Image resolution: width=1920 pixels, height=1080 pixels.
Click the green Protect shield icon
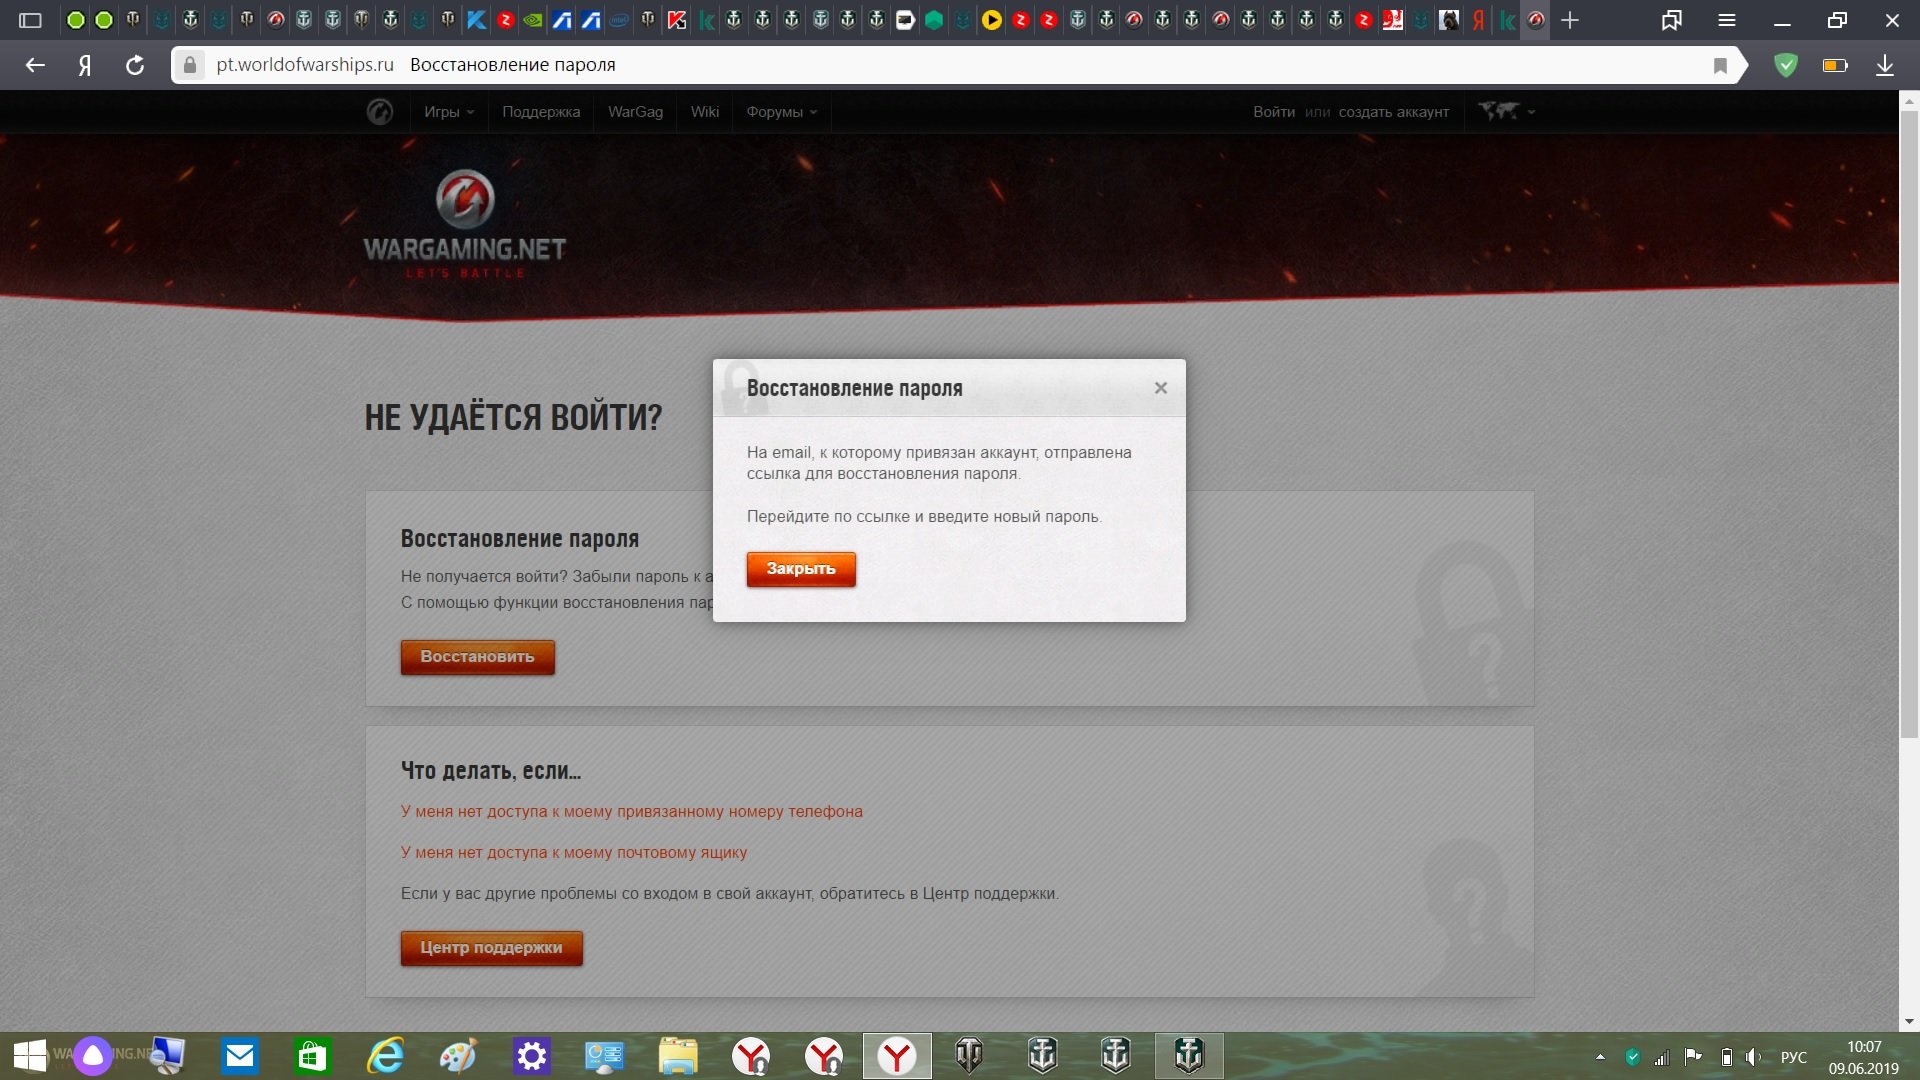point(1785,65)
